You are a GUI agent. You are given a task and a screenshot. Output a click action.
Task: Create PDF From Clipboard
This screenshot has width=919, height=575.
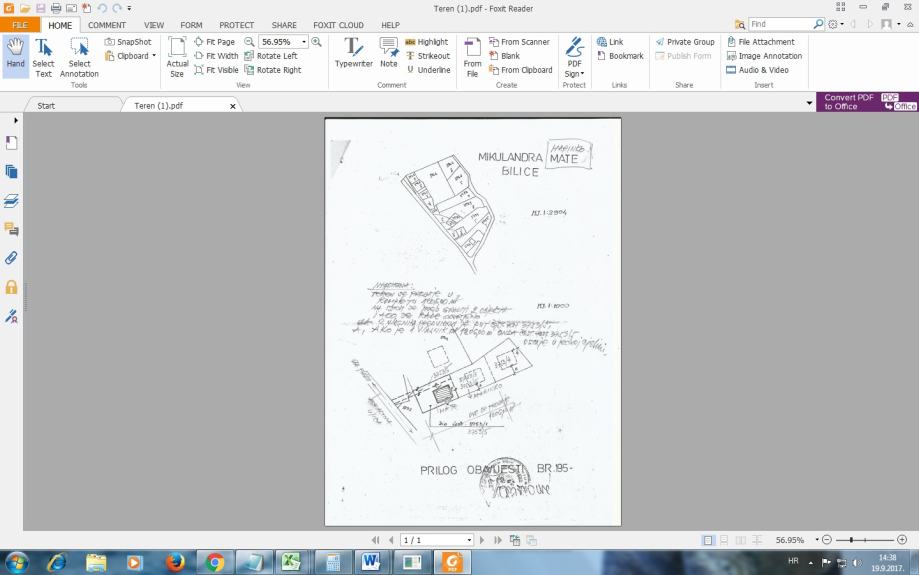pyautogui.click(x=520, y=70)
